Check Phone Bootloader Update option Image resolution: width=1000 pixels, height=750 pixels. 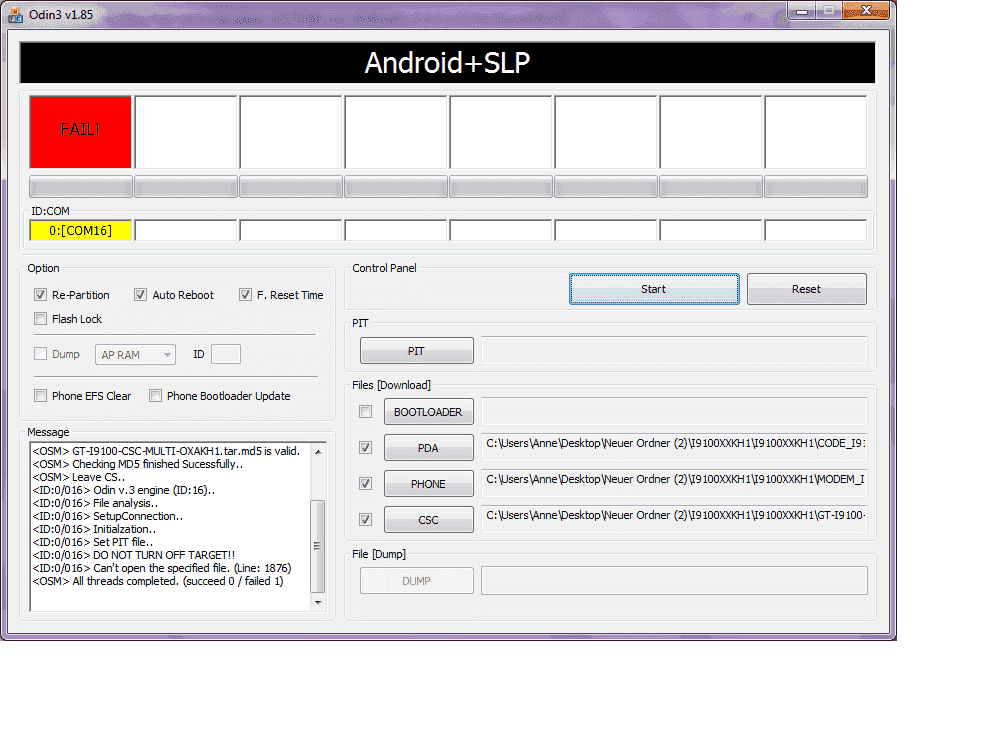click(155, 395)
